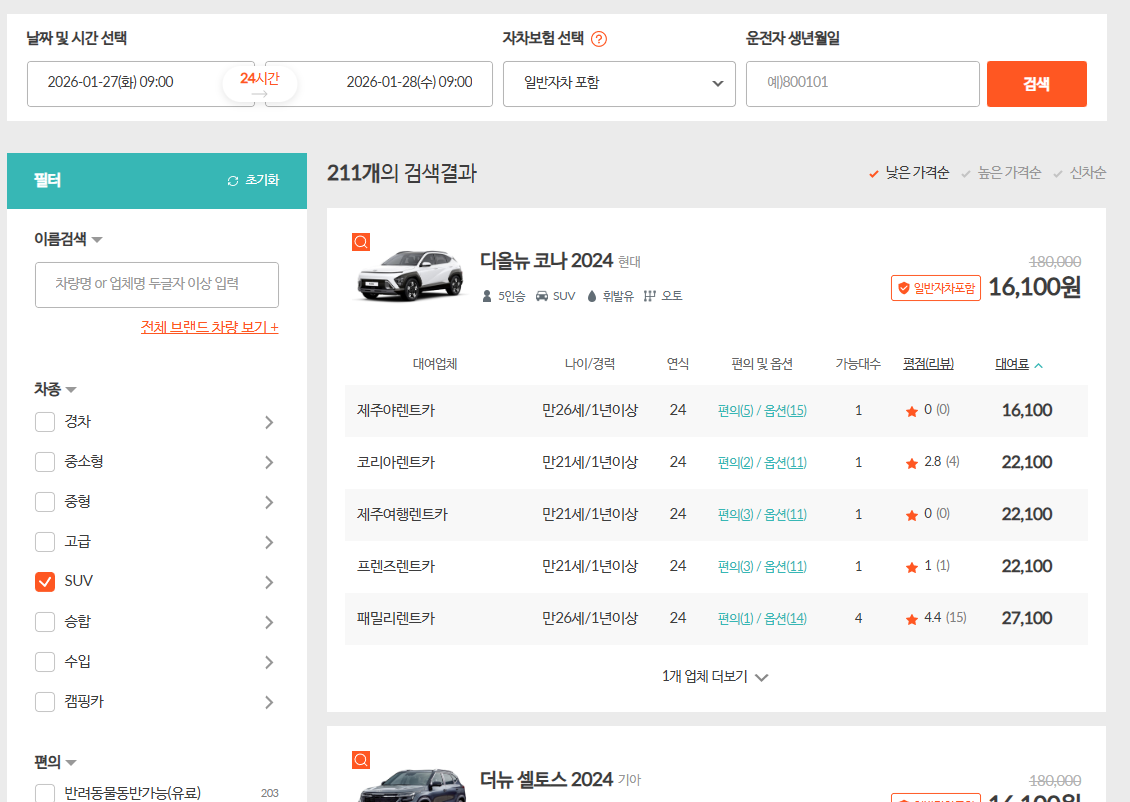Expand the 중소형 sub-options chevron
Viewport: 1130px width, 802px height.
pos(269,462)
